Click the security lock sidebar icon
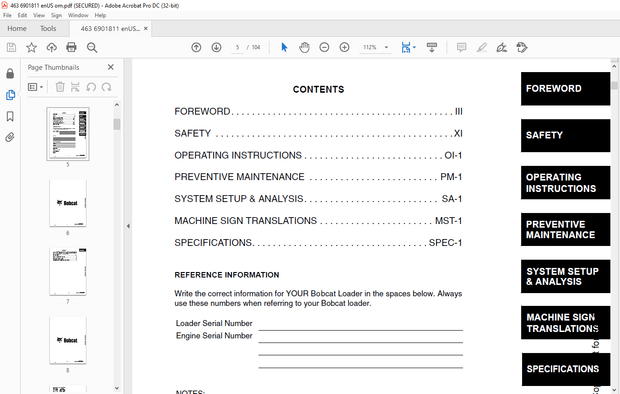This screenshot has width=620, height=394. click(10, 73)
